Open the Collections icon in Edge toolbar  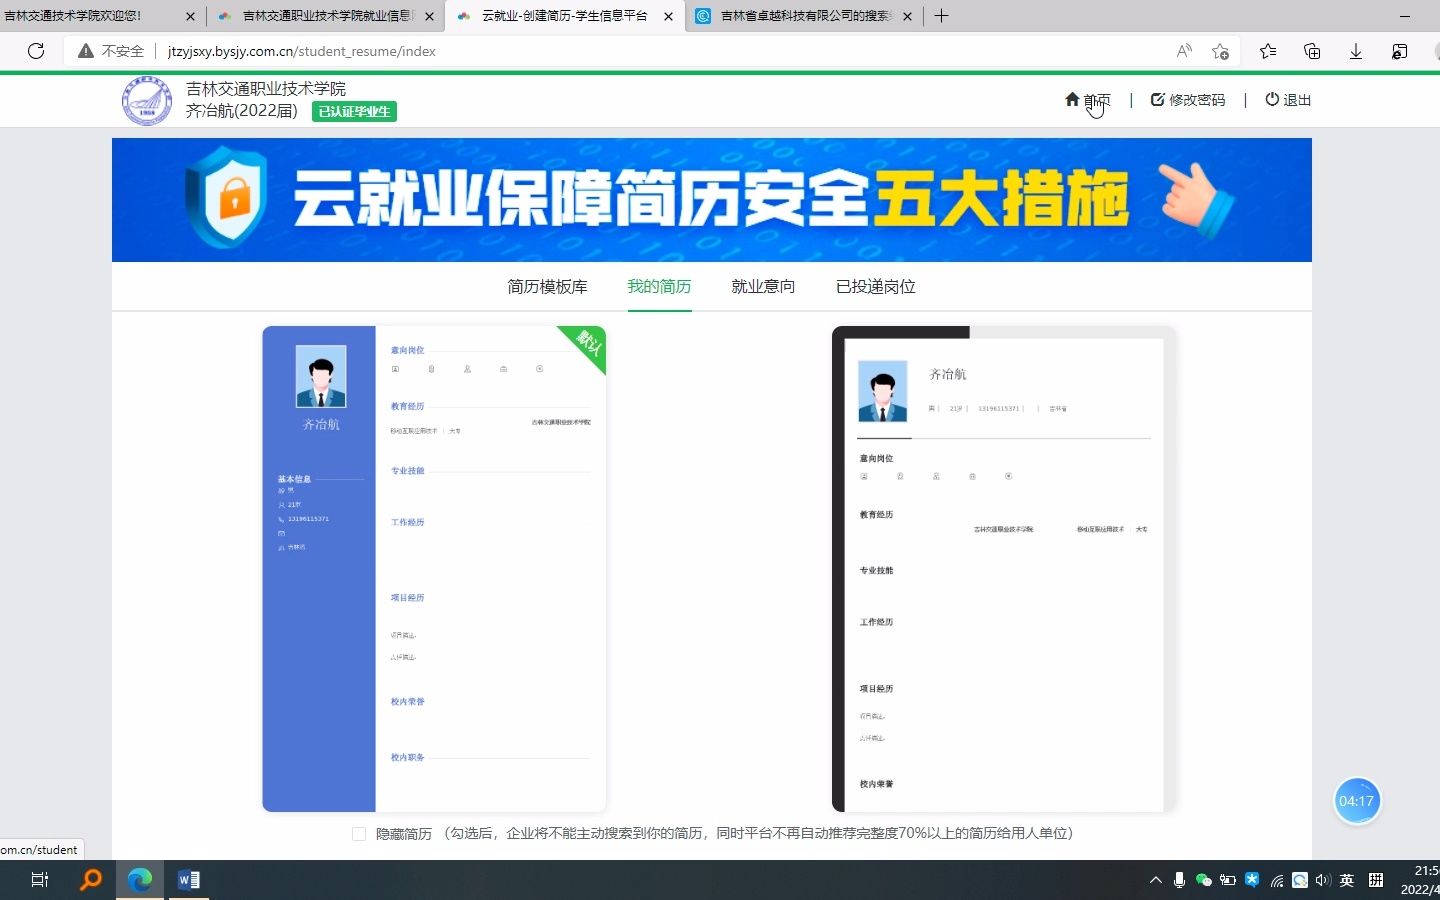pyautogui.click(x=1312, y=51)
